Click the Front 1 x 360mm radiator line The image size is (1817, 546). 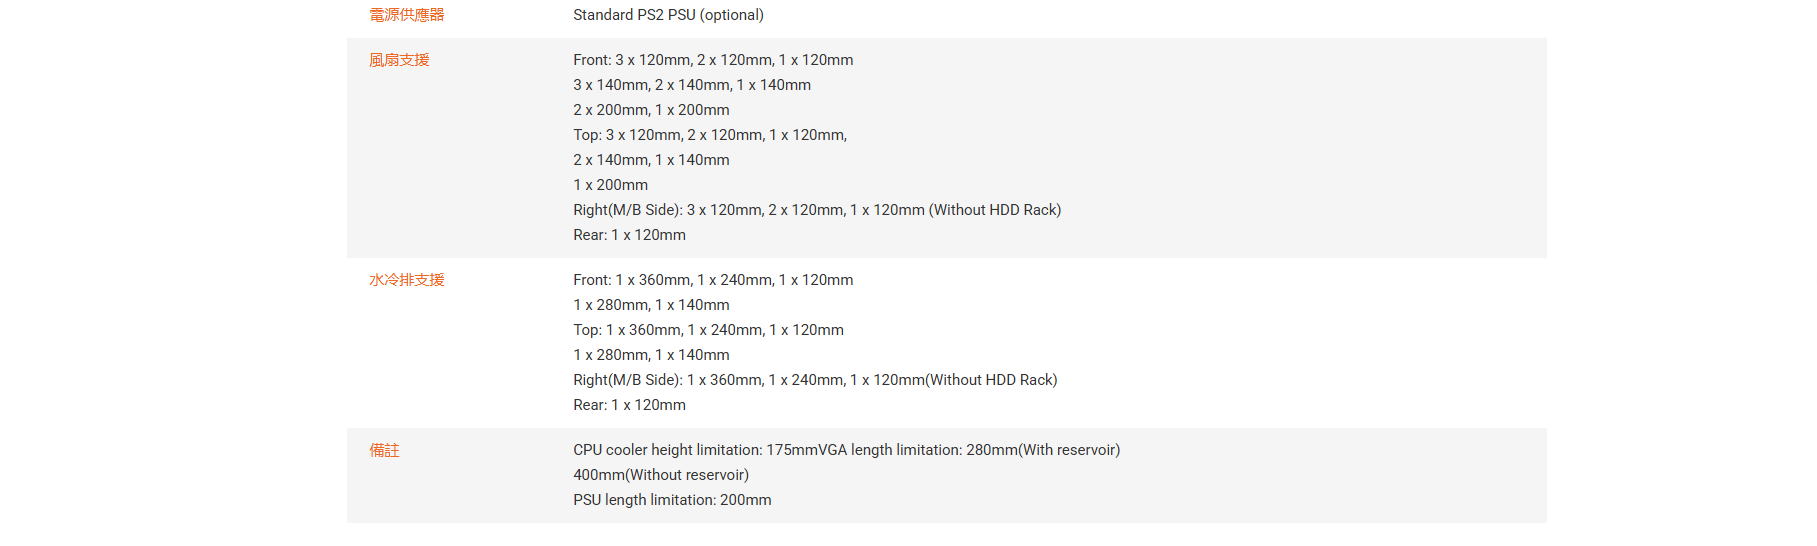713,280
